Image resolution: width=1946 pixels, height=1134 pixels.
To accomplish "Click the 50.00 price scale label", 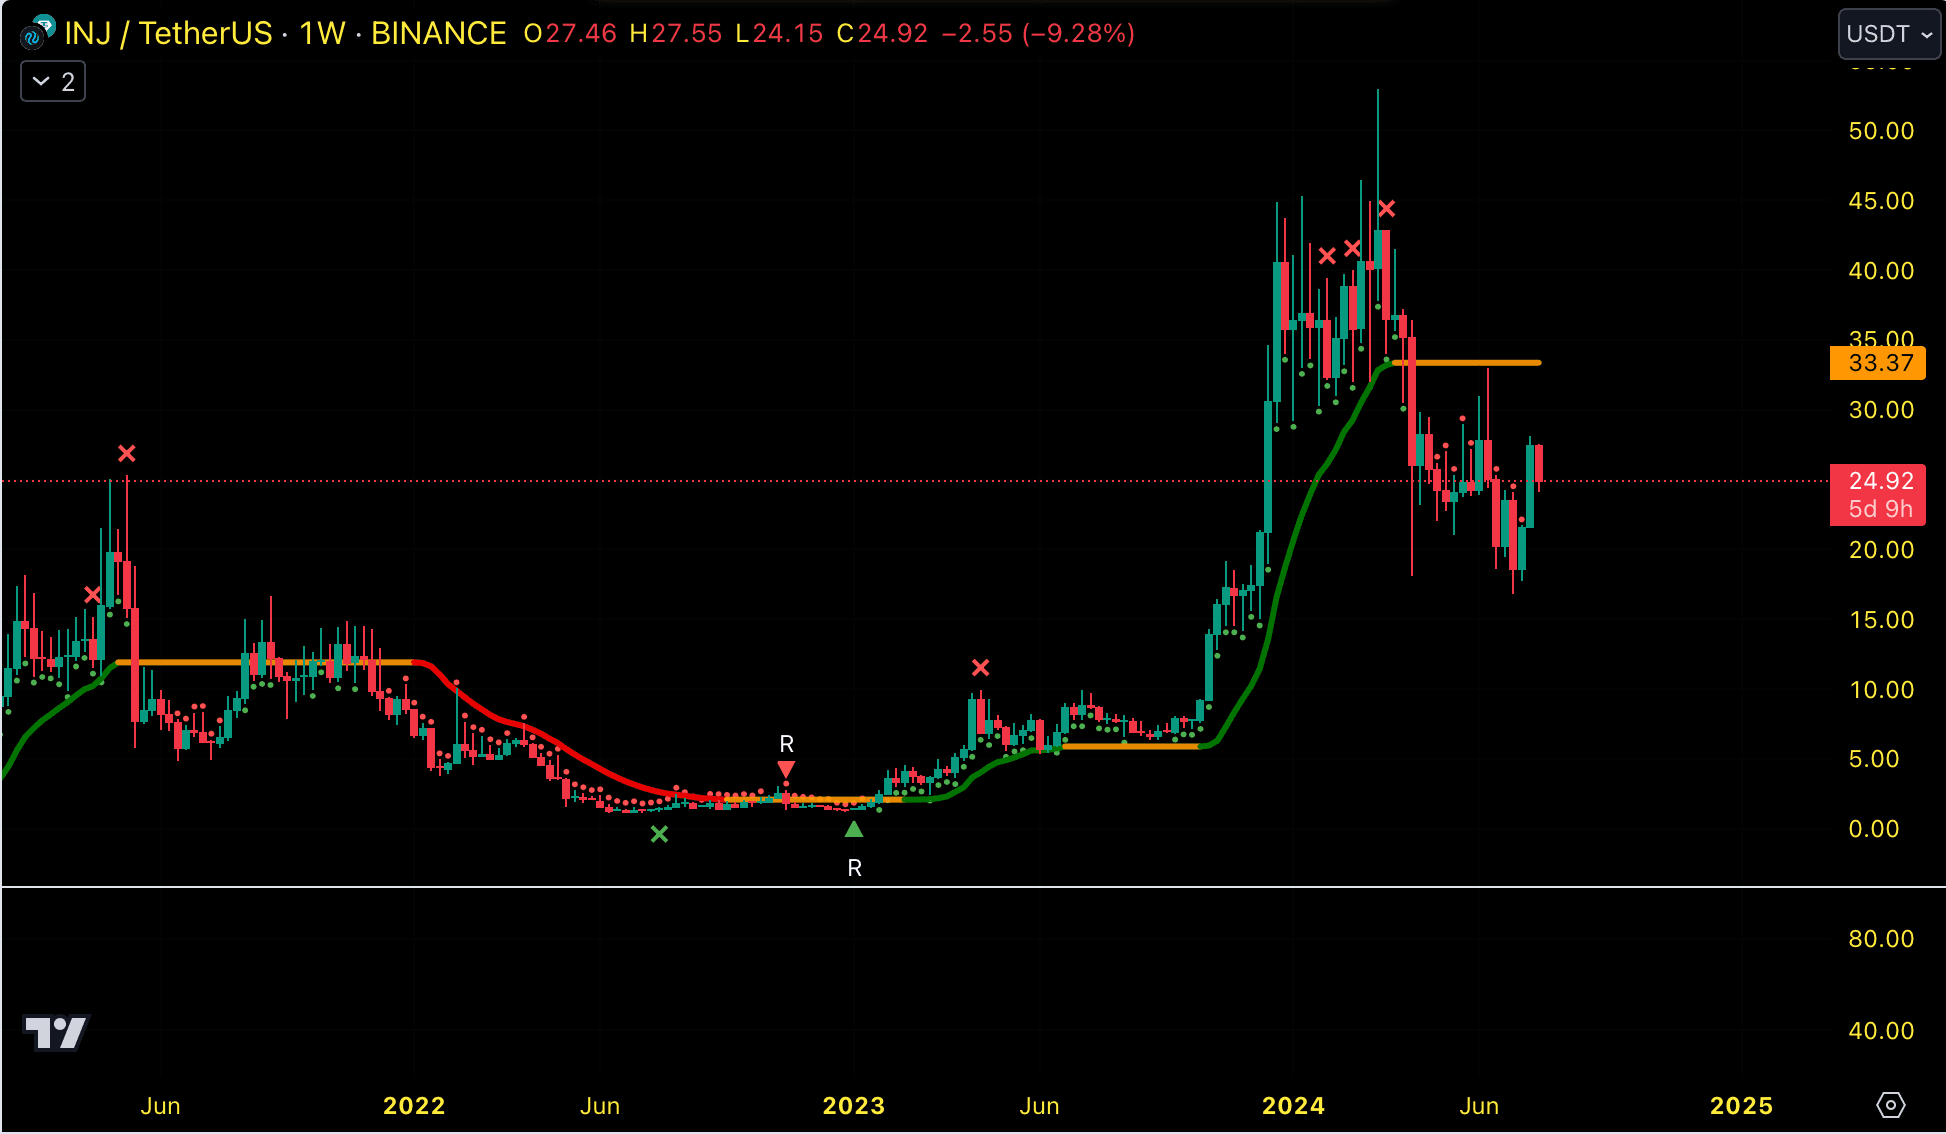I will 1881,131.
